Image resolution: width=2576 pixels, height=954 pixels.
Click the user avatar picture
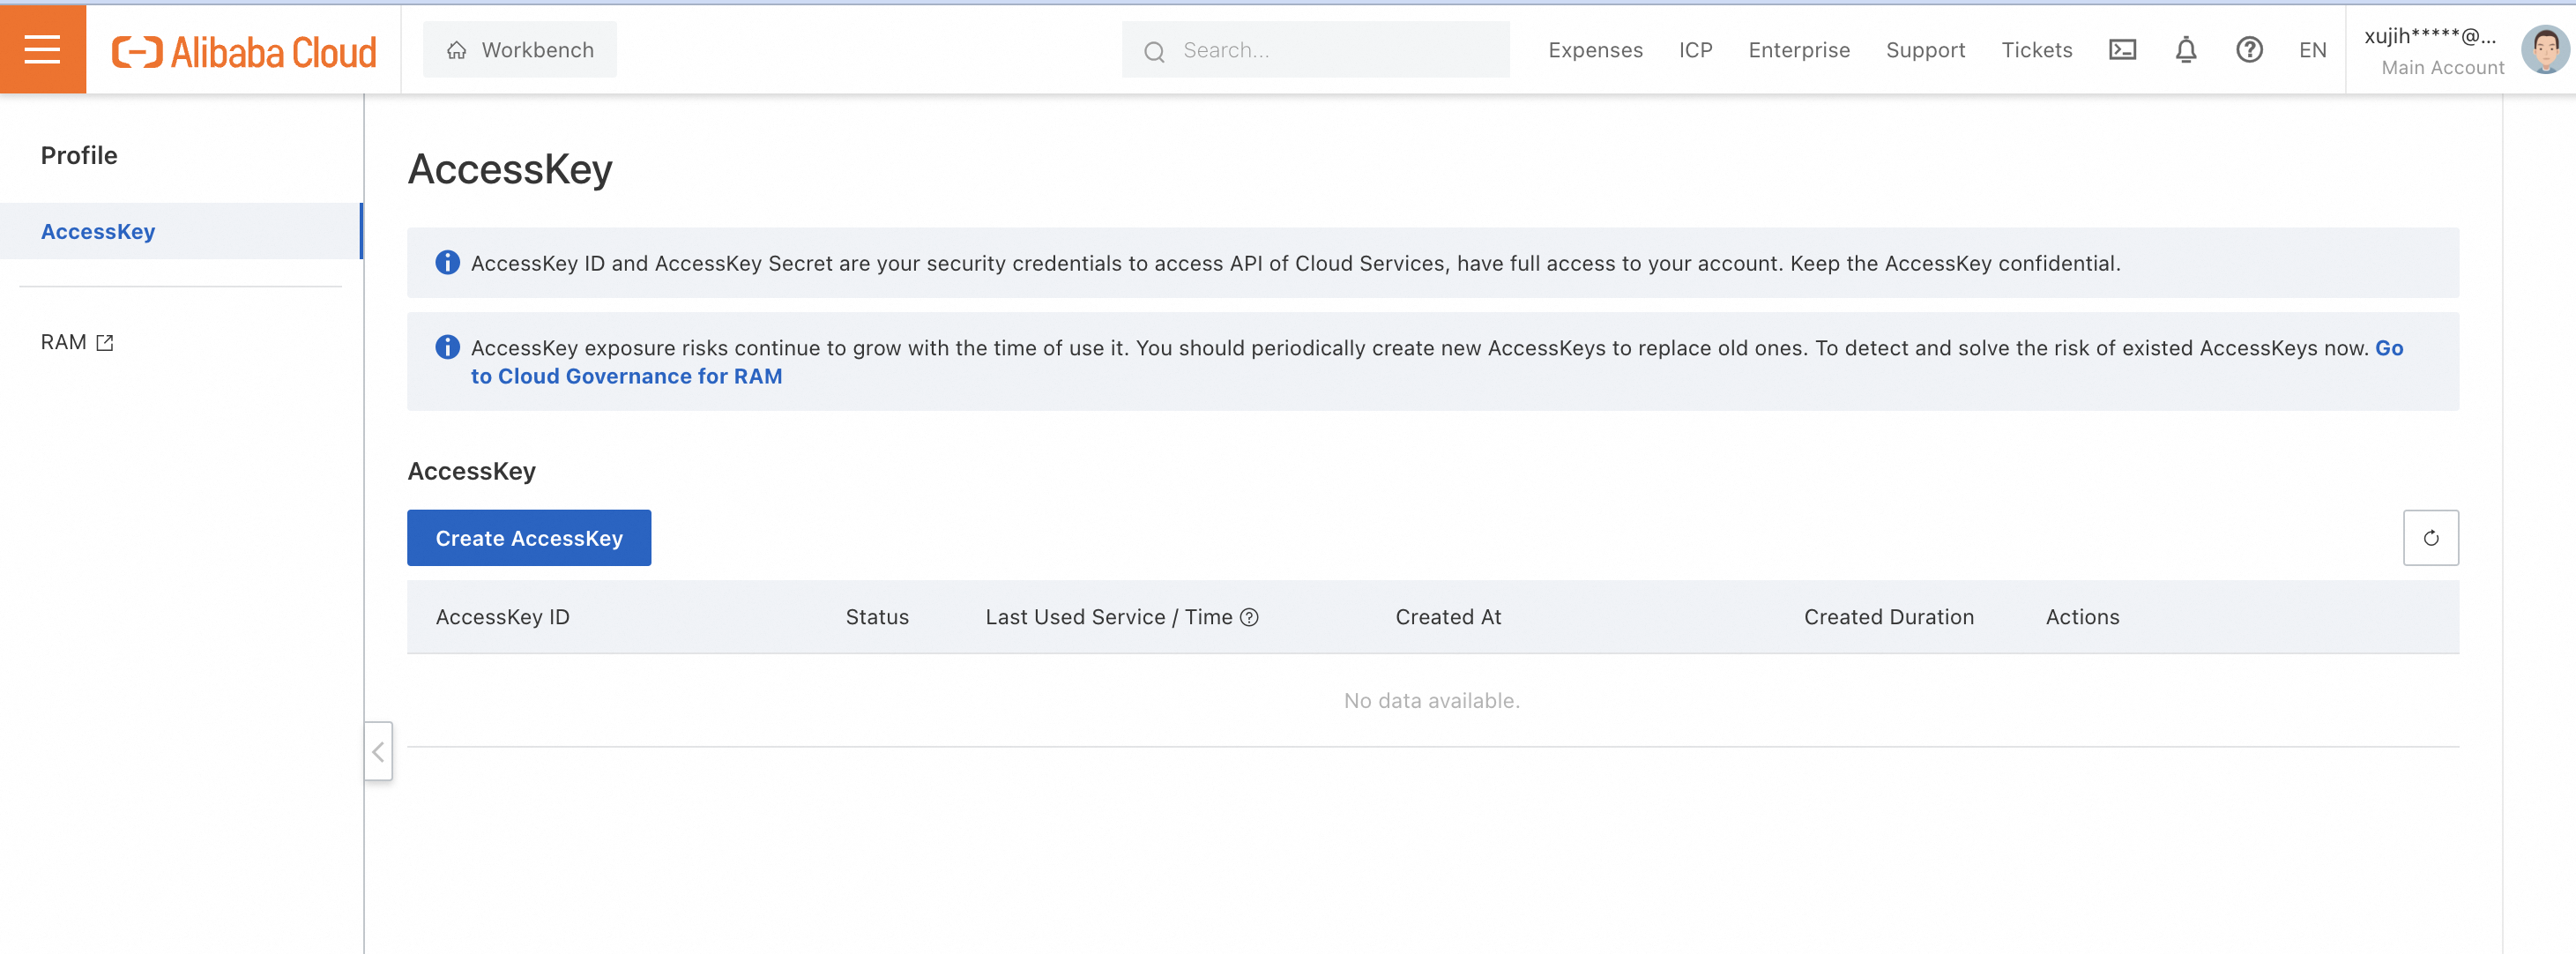2545,49
